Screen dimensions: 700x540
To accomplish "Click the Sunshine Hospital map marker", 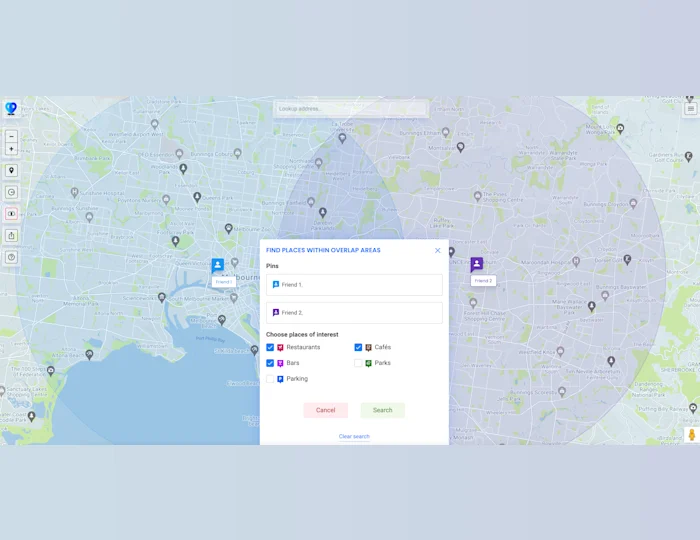I will pos(75,192).
